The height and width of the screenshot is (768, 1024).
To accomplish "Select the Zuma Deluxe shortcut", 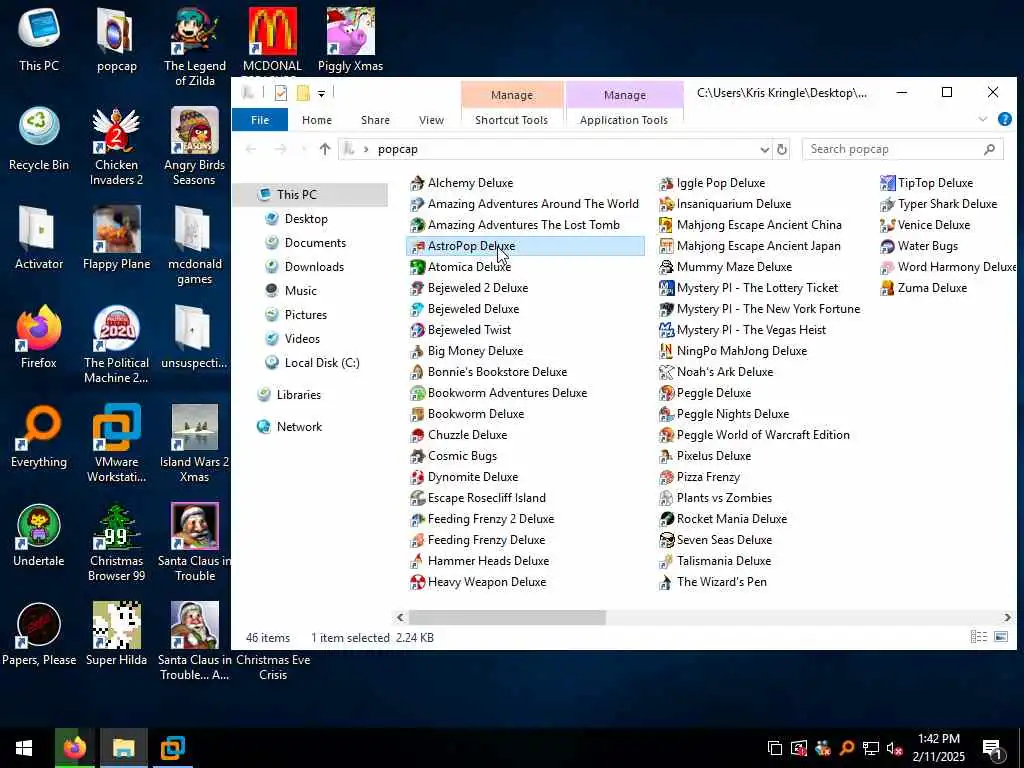I will (x=931, y=287).
